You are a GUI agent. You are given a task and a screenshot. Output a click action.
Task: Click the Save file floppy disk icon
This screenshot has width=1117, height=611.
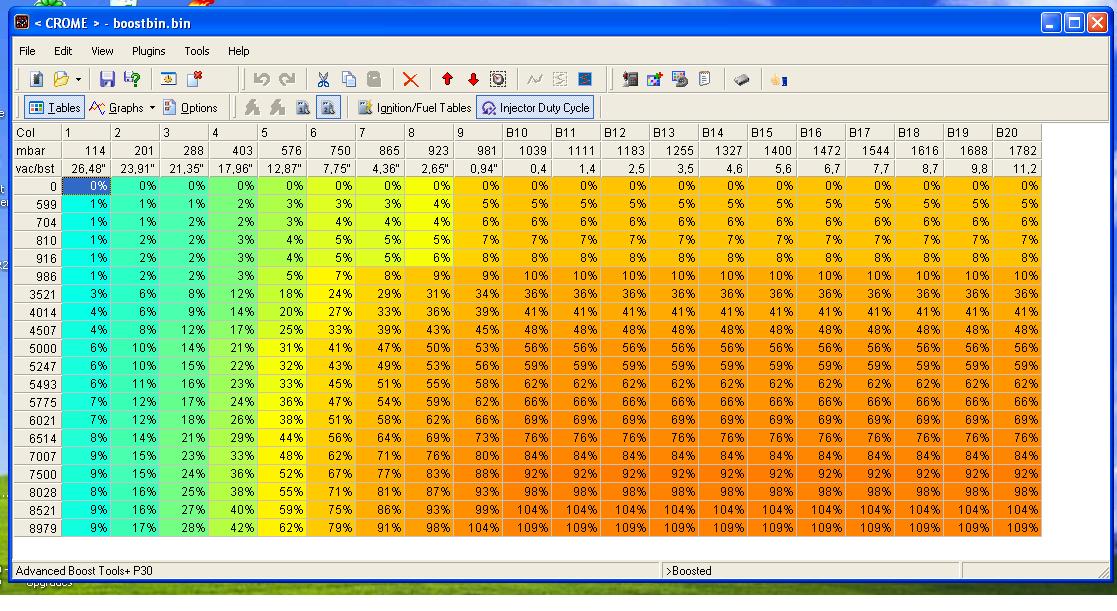click(107, 79)
